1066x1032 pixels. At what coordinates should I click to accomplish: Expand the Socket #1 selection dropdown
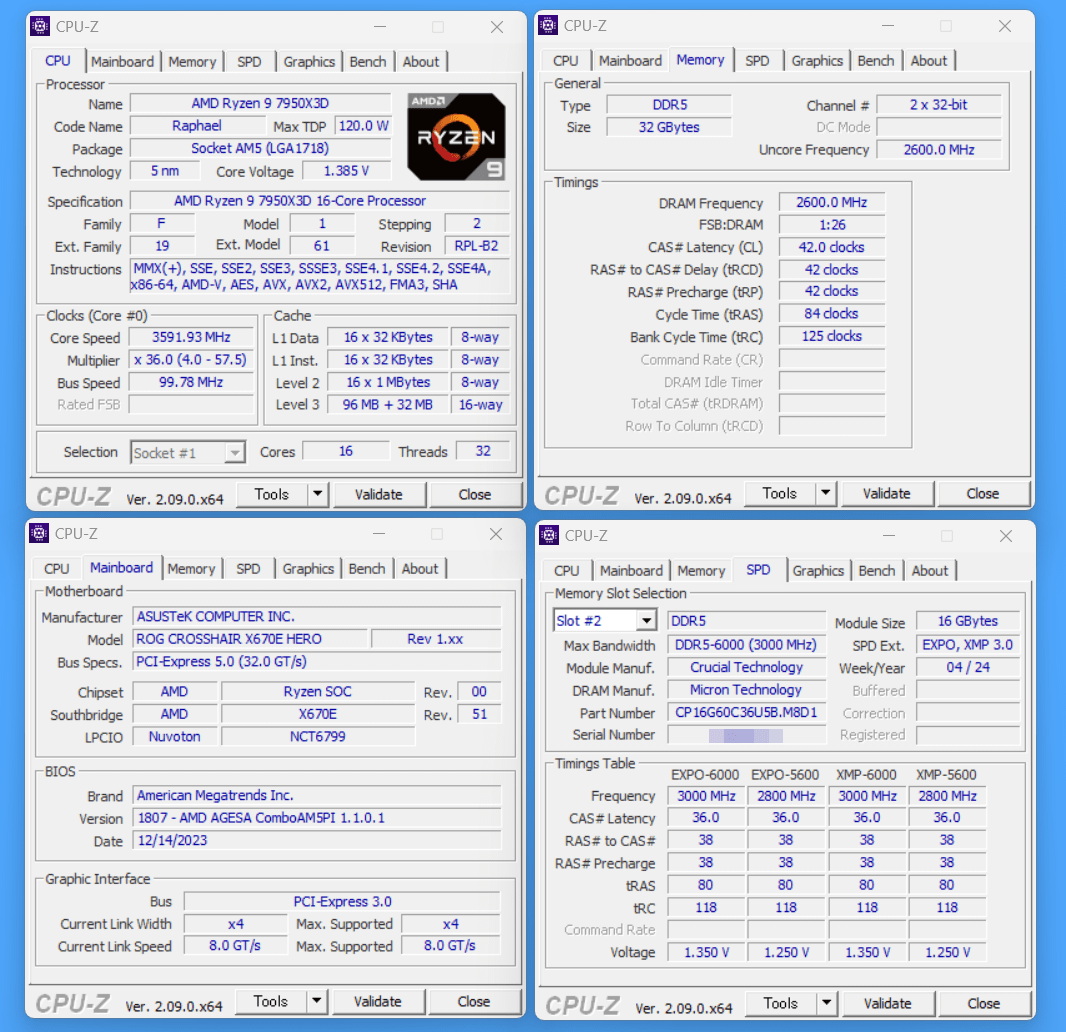coord(234,453)
